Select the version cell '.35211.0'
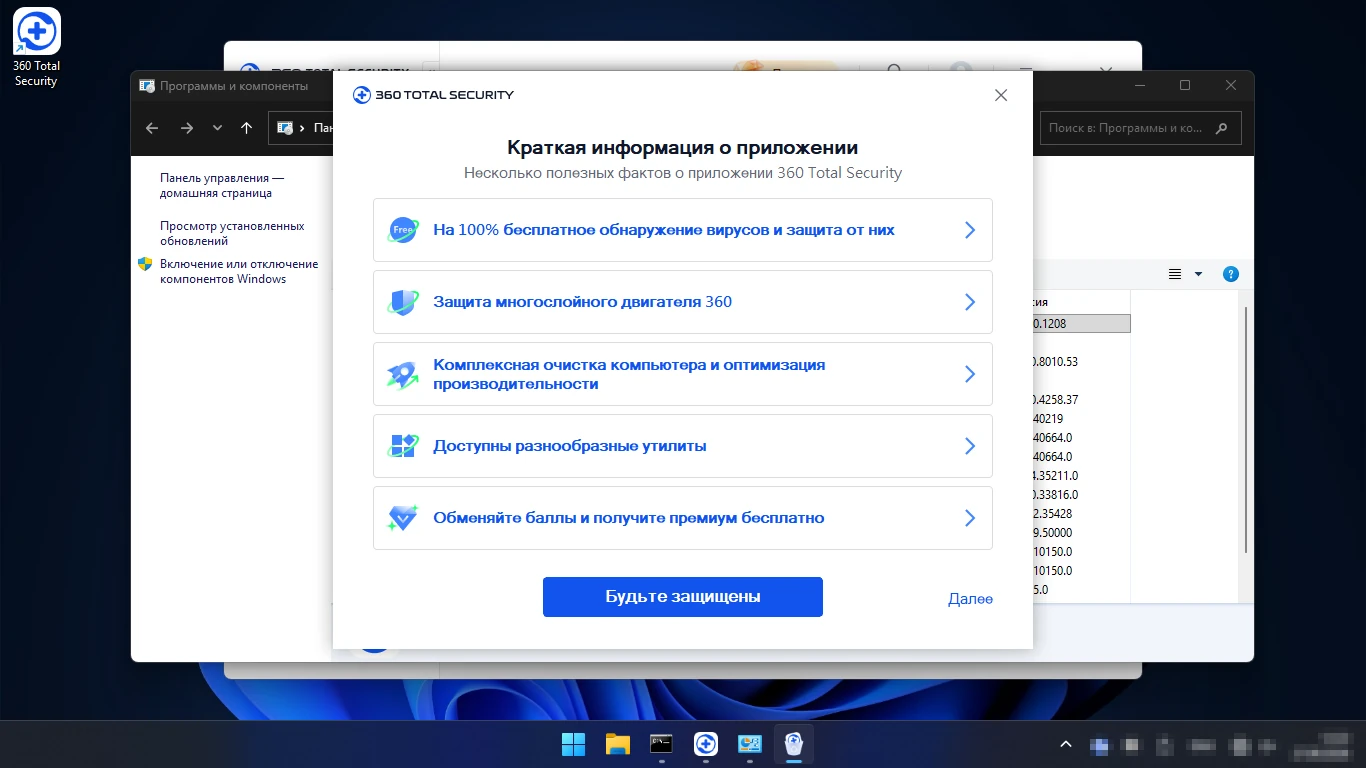Image resolution: width=1366 pixels, height=768 pixels. (x=1058, y=475)
